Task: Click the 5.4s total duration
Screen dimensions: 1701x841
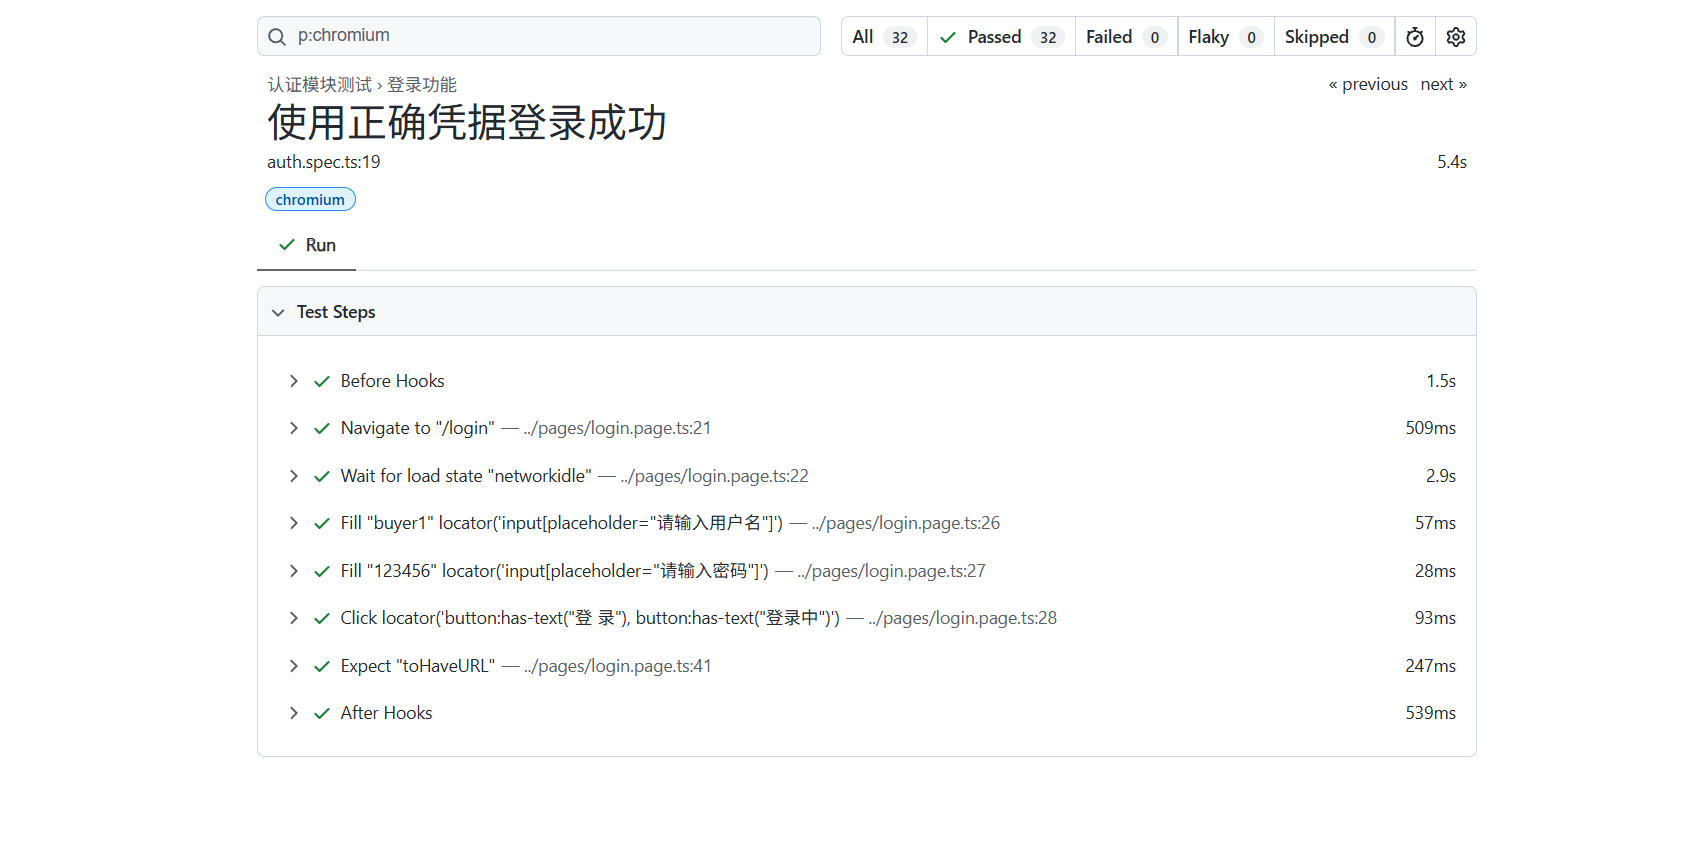Action: 1452,162
